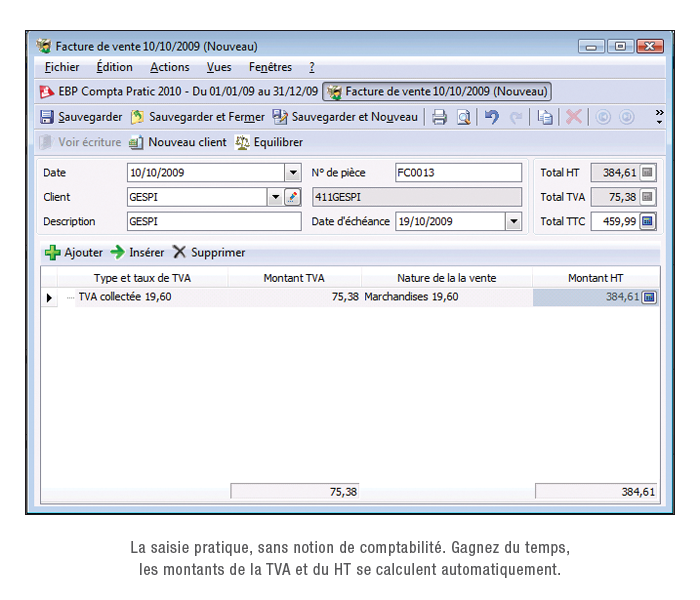Click the Description input field
The height and width of the screenshot is (600, 700).
pyautogui.click(x=213, y=221)
